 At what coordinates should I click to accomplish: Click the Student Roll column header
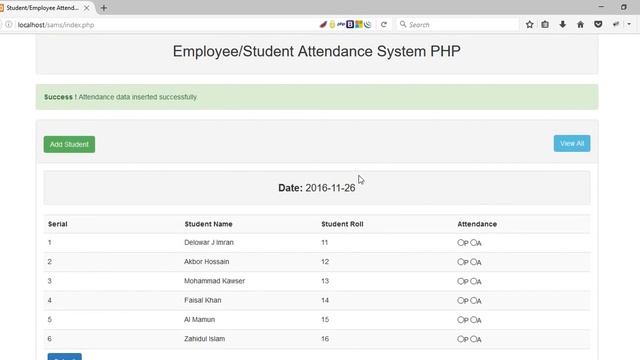coord(342,224)
